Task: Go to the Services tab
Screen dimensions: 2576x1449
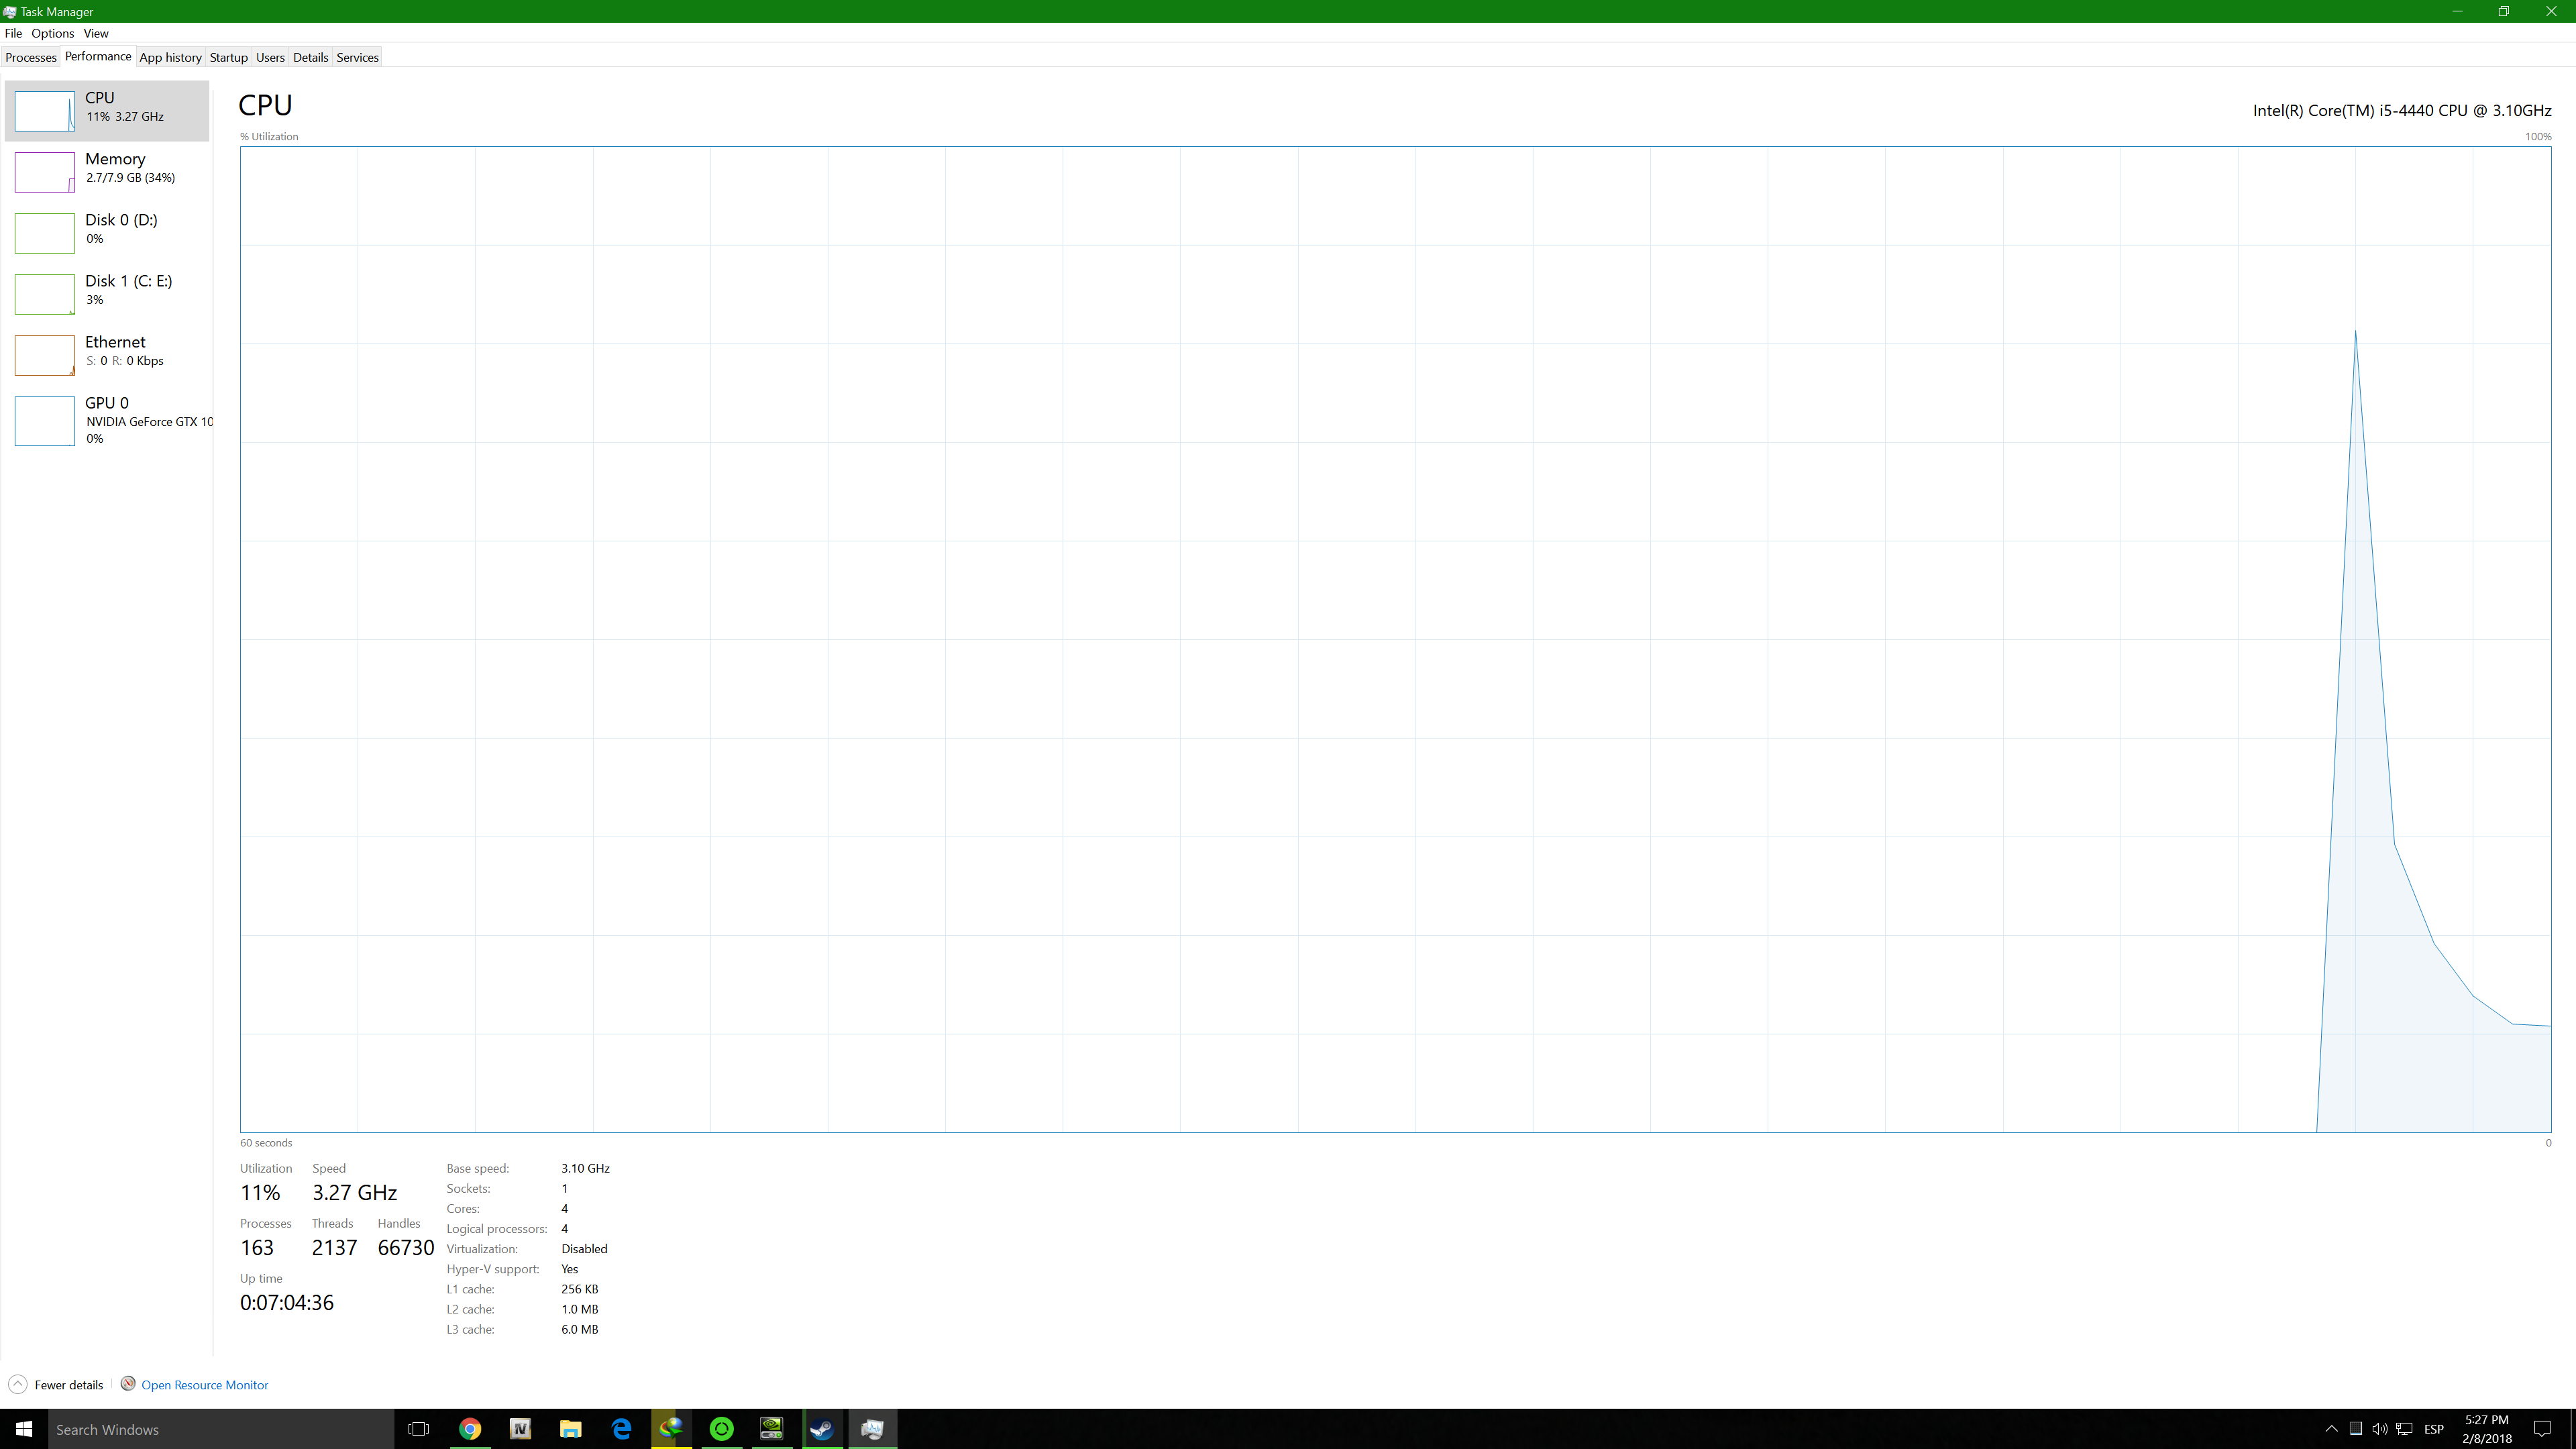Action: 357,57
